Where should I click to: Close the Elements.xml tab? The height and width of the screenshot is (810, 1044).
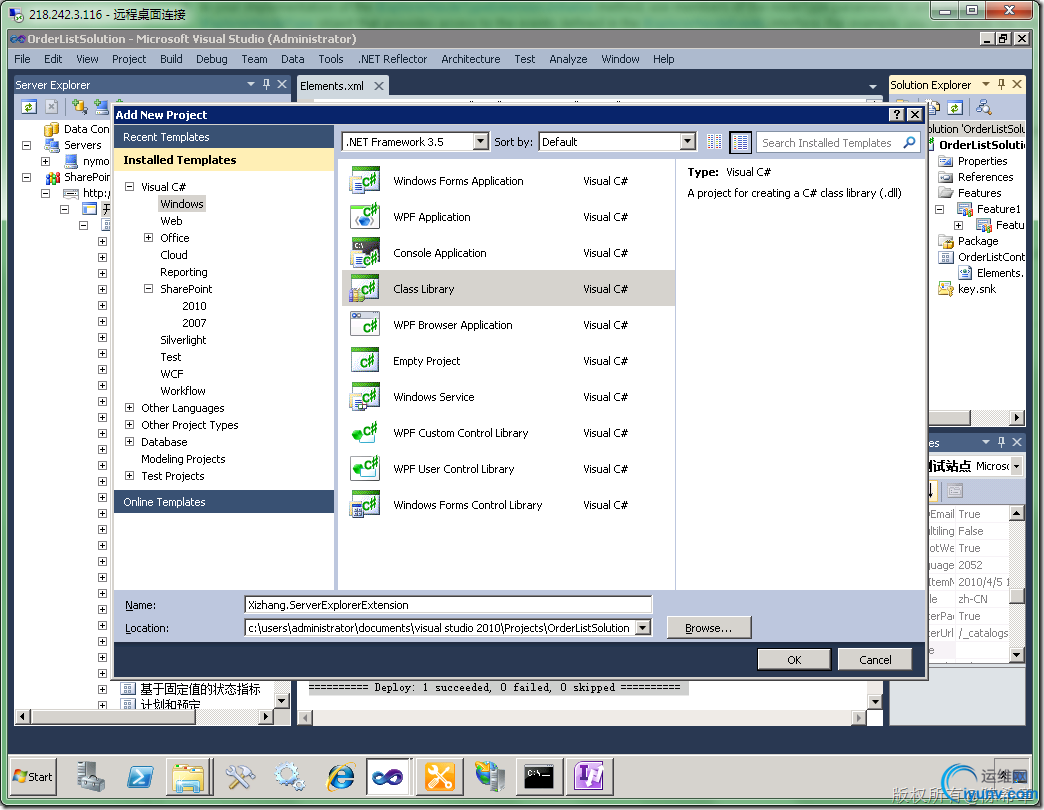pyautogui.click(x=378, y=86)
